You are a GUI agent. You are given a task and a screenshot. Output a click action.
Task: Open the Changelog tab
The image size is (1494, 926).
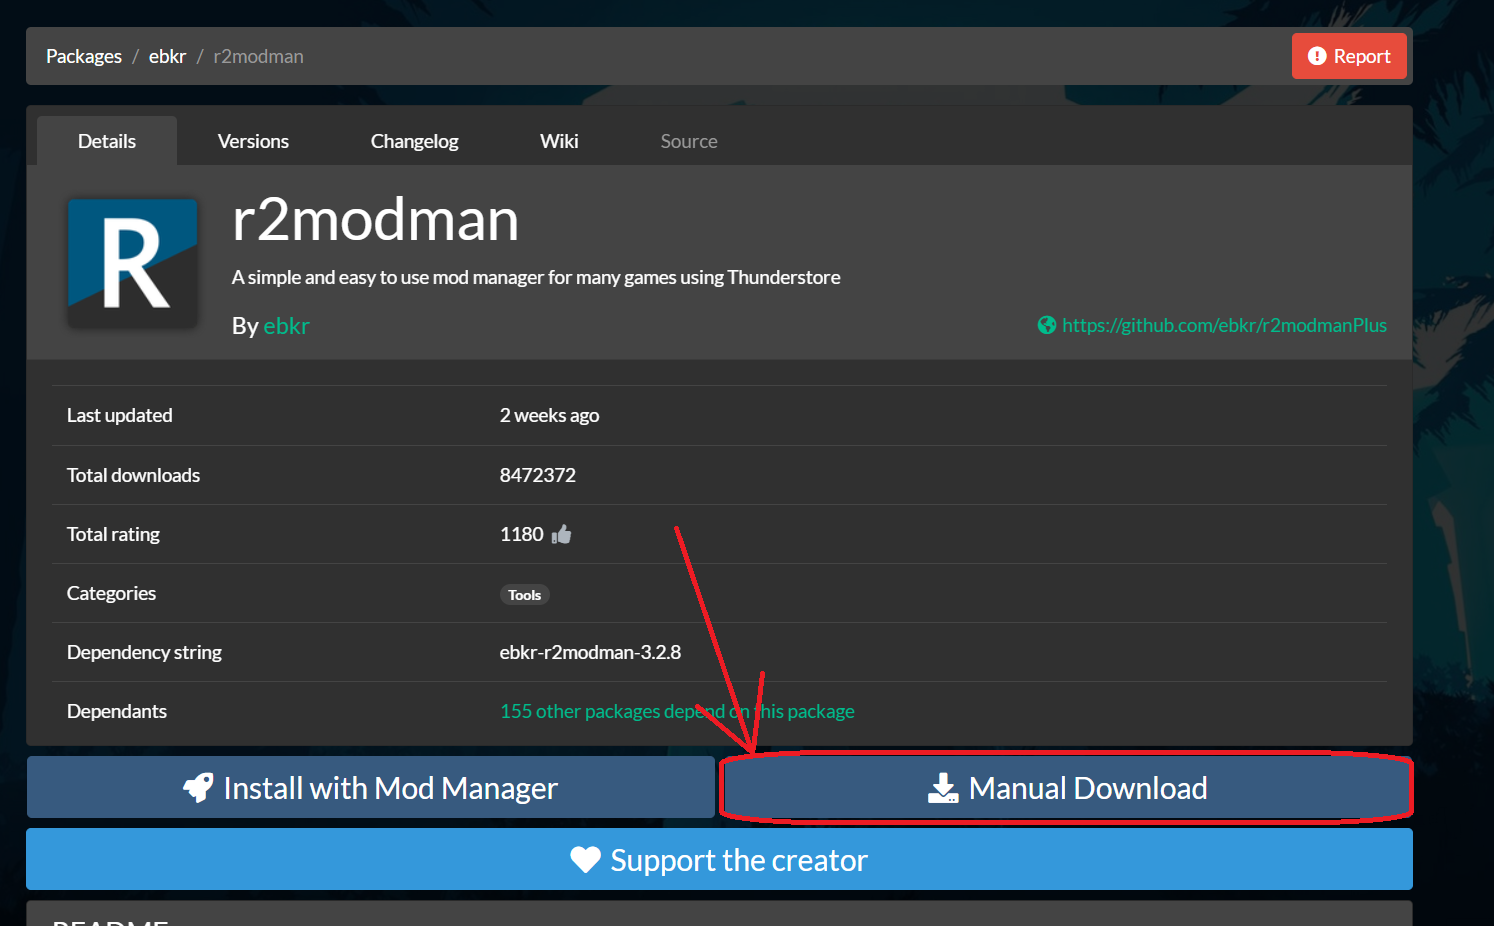pyautogui.click(x=414, y=141)
